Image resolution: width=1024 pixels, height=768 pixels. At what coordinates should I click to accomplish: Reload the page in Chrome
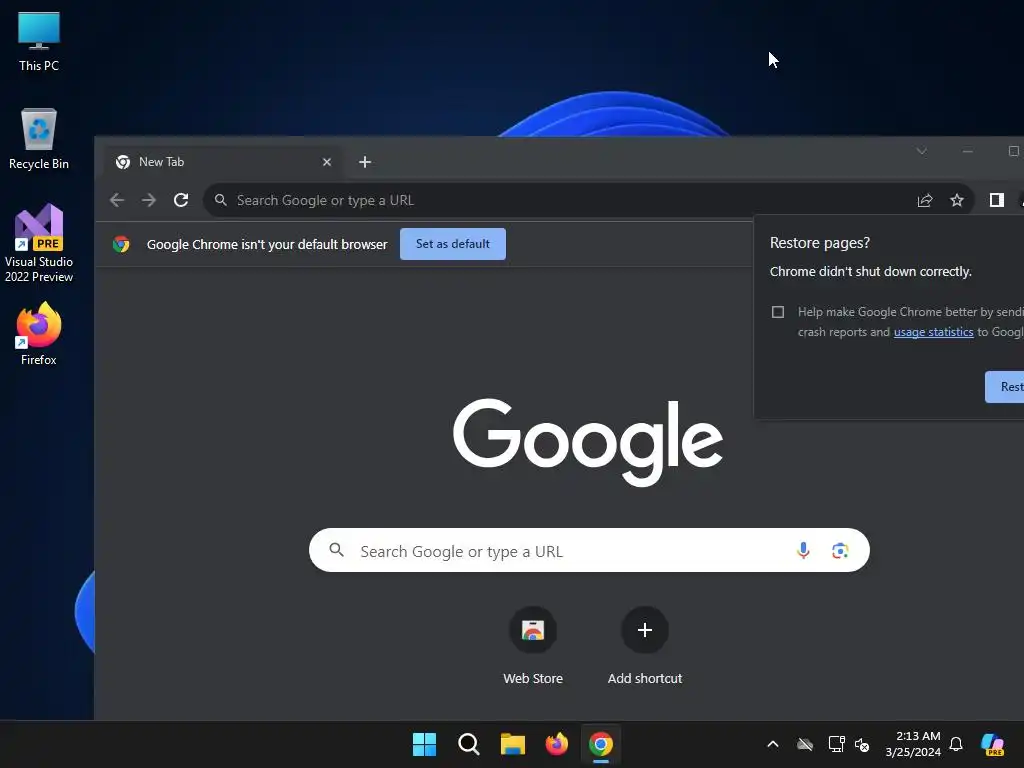181,200
